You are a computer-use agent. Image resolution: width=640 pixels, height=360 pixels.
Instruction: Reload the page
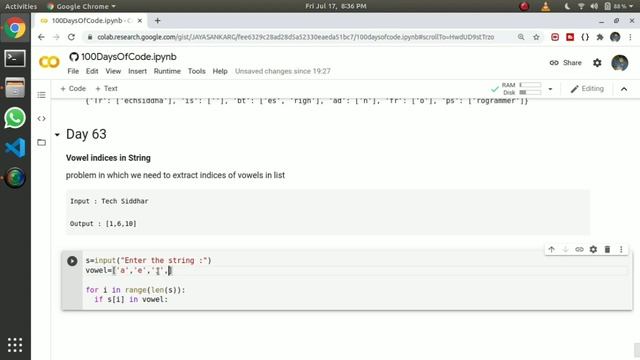click(x=71, y=37)
